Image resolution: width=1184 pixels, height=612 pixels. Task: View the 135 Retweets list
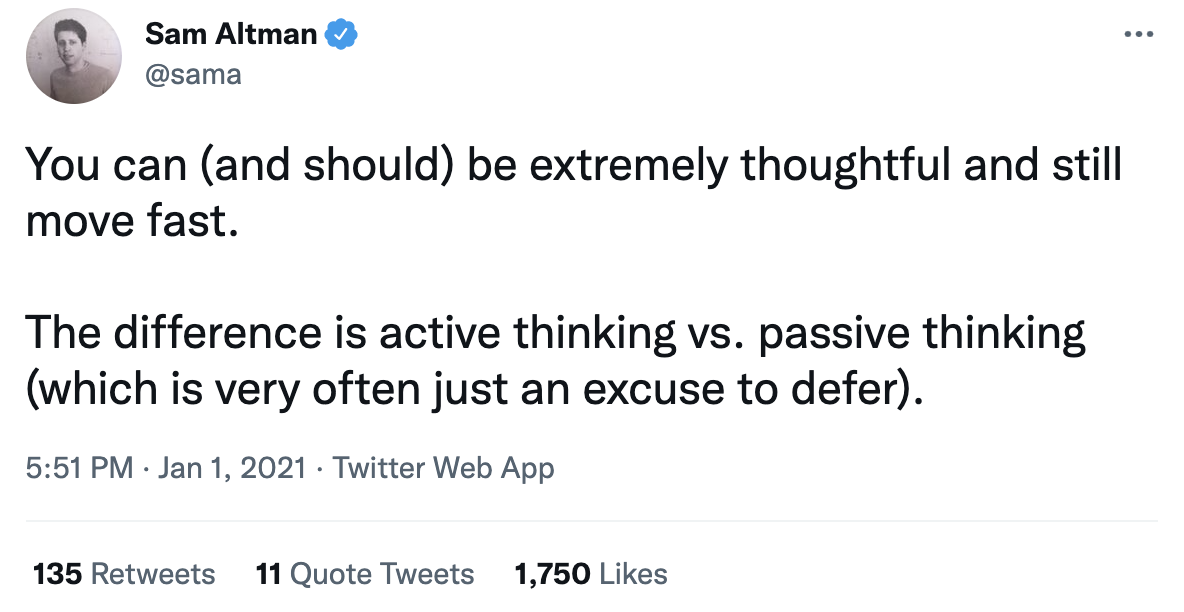[x=124, y=574]
